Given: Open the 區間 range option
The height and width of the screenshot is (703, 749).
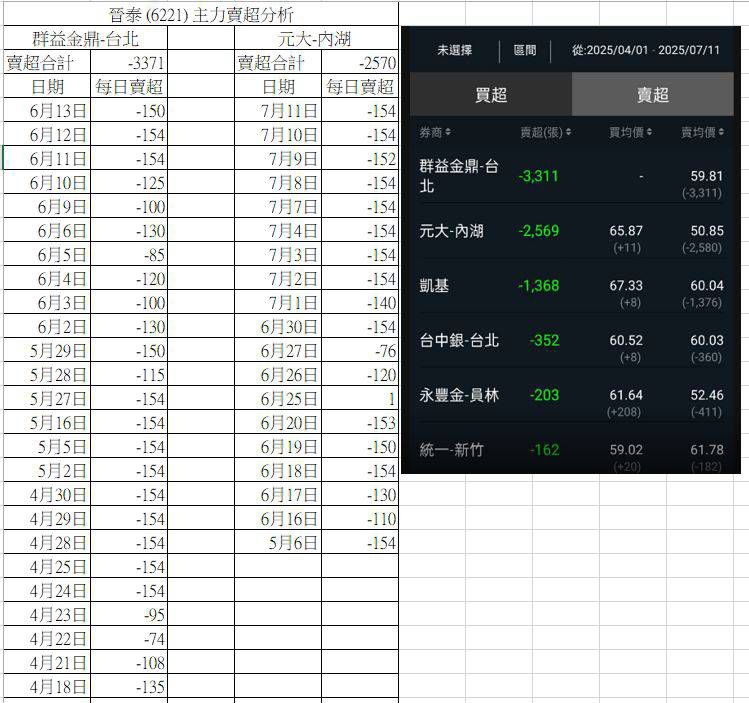Looking at the screenshot, I should coord(524,50).
